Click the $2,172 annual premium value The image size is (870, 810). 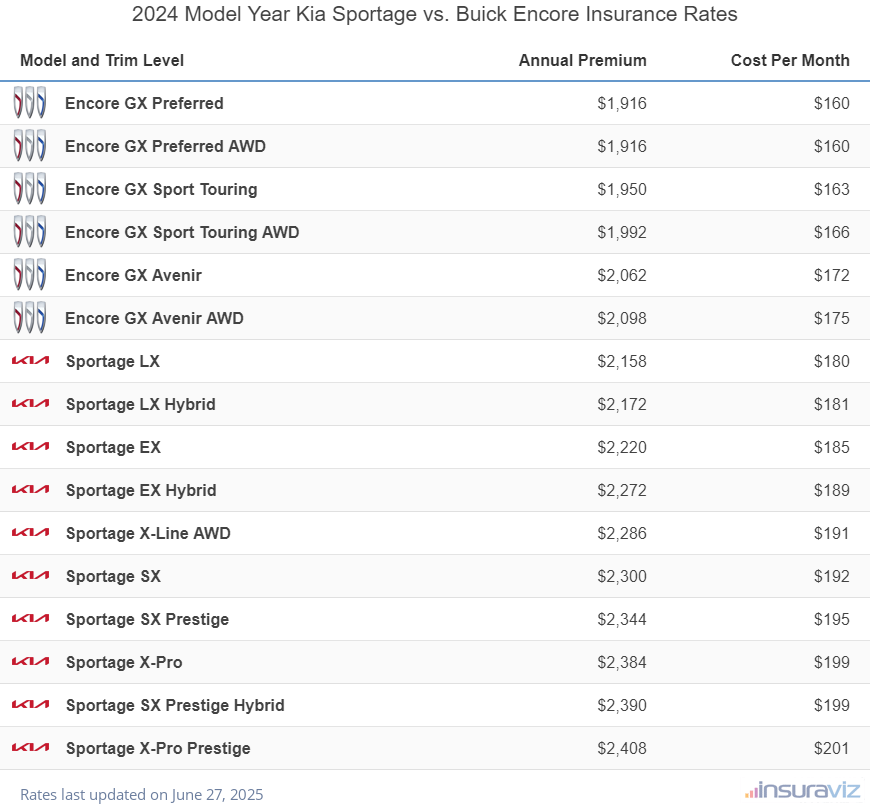622,404
